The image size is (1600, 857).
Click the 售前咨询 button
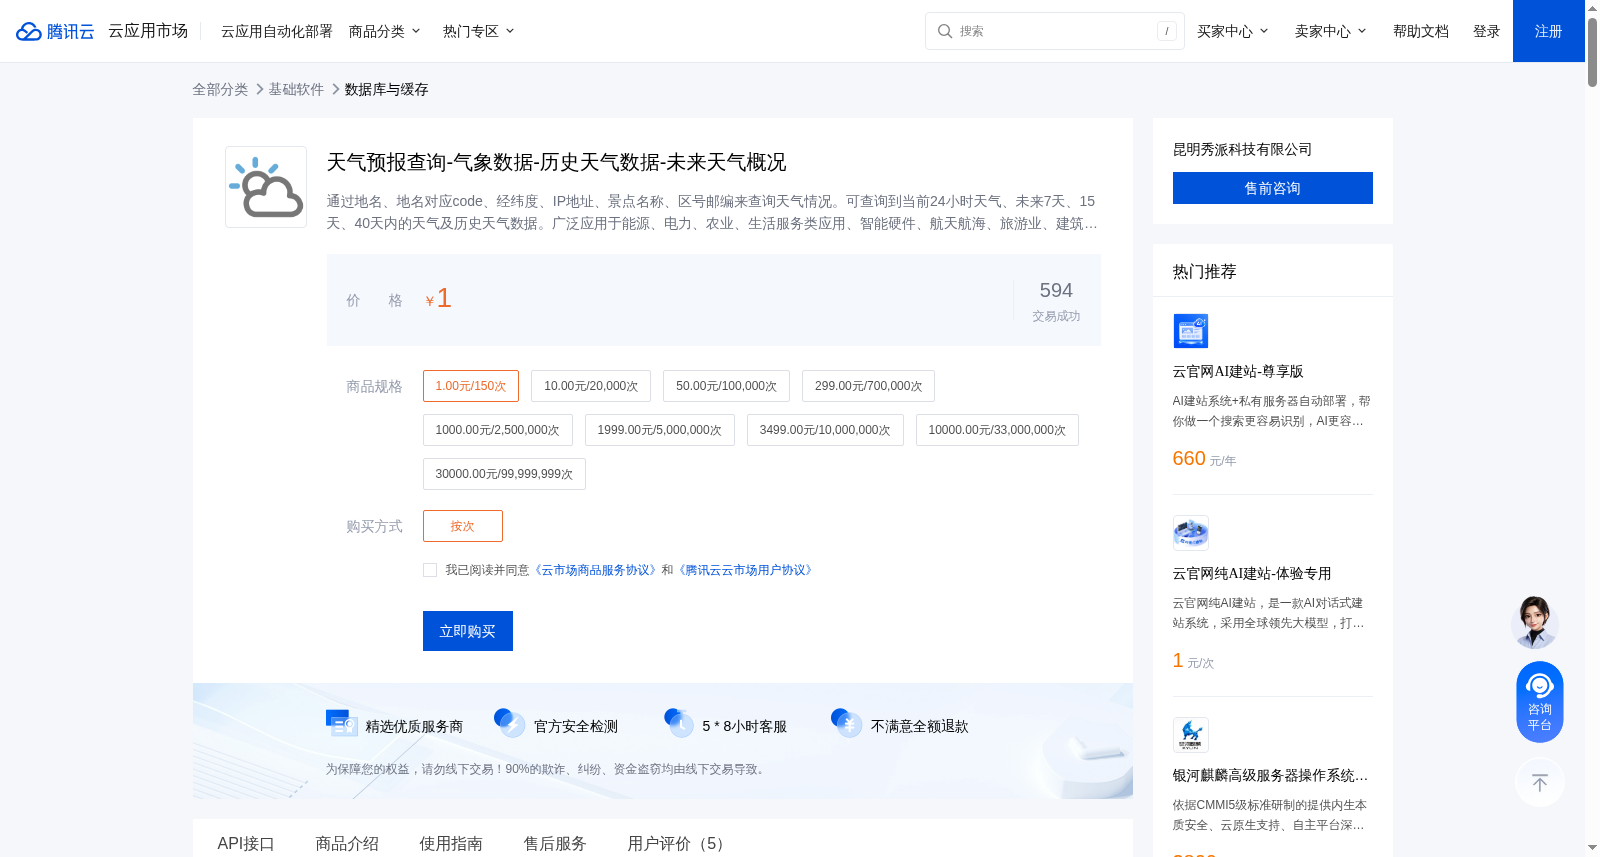tap(1273, 188)
